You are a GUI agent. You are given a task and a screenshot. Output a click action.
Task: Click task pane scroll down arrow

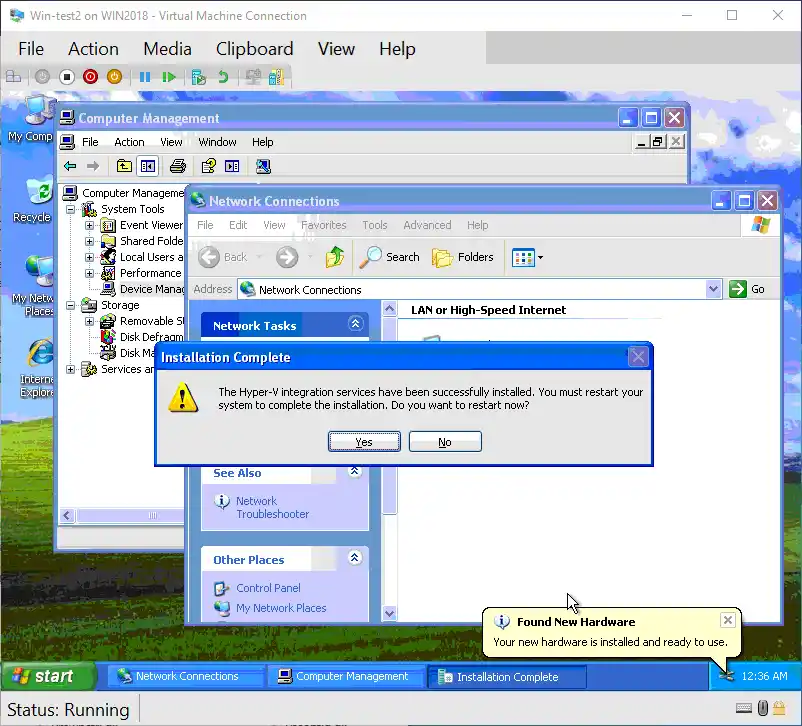click(389, 613)
